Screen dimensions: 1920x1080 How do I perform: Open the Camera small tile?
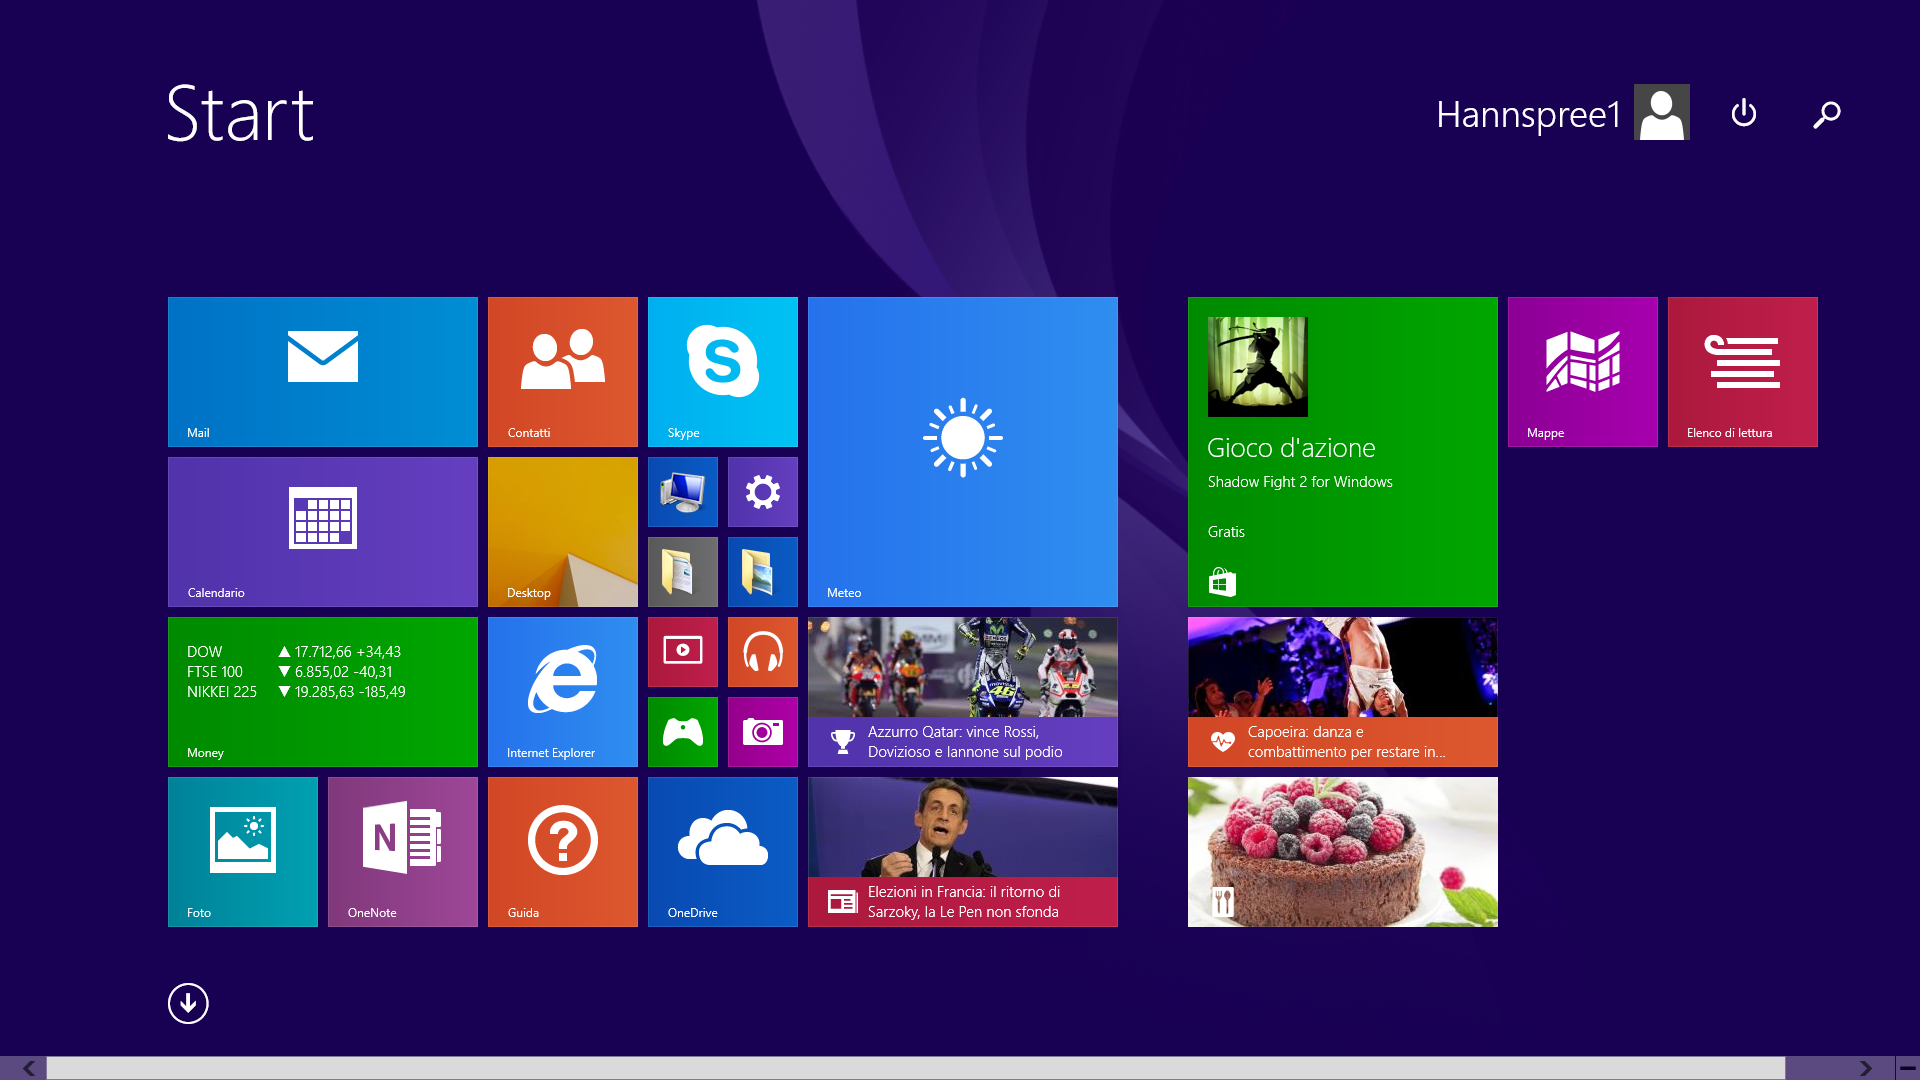tap(762, 732)
